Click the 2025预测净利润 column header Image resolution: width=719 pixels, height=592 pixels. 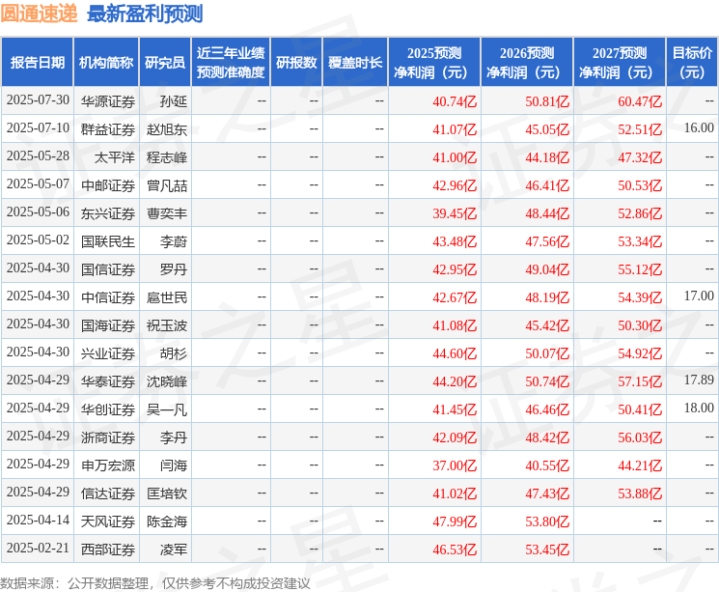[x=434, y=62]
